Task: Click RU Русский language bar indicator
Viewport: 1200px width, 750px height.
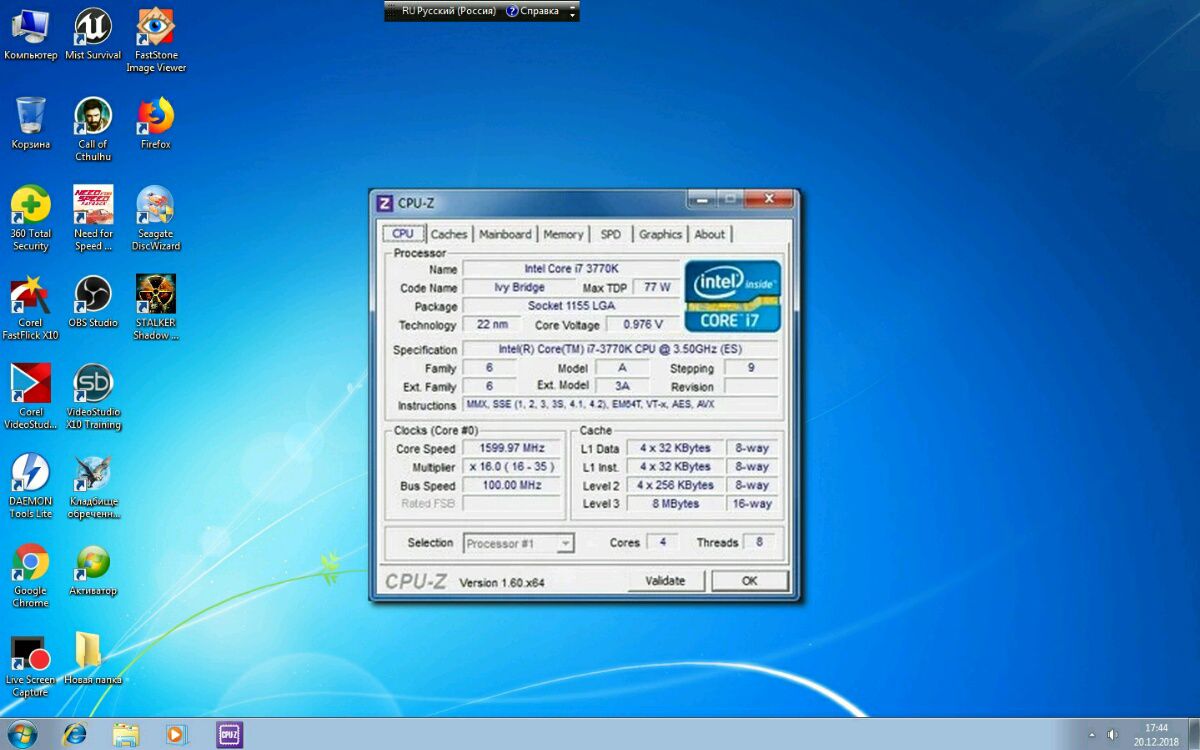Action: coord(448,11)
